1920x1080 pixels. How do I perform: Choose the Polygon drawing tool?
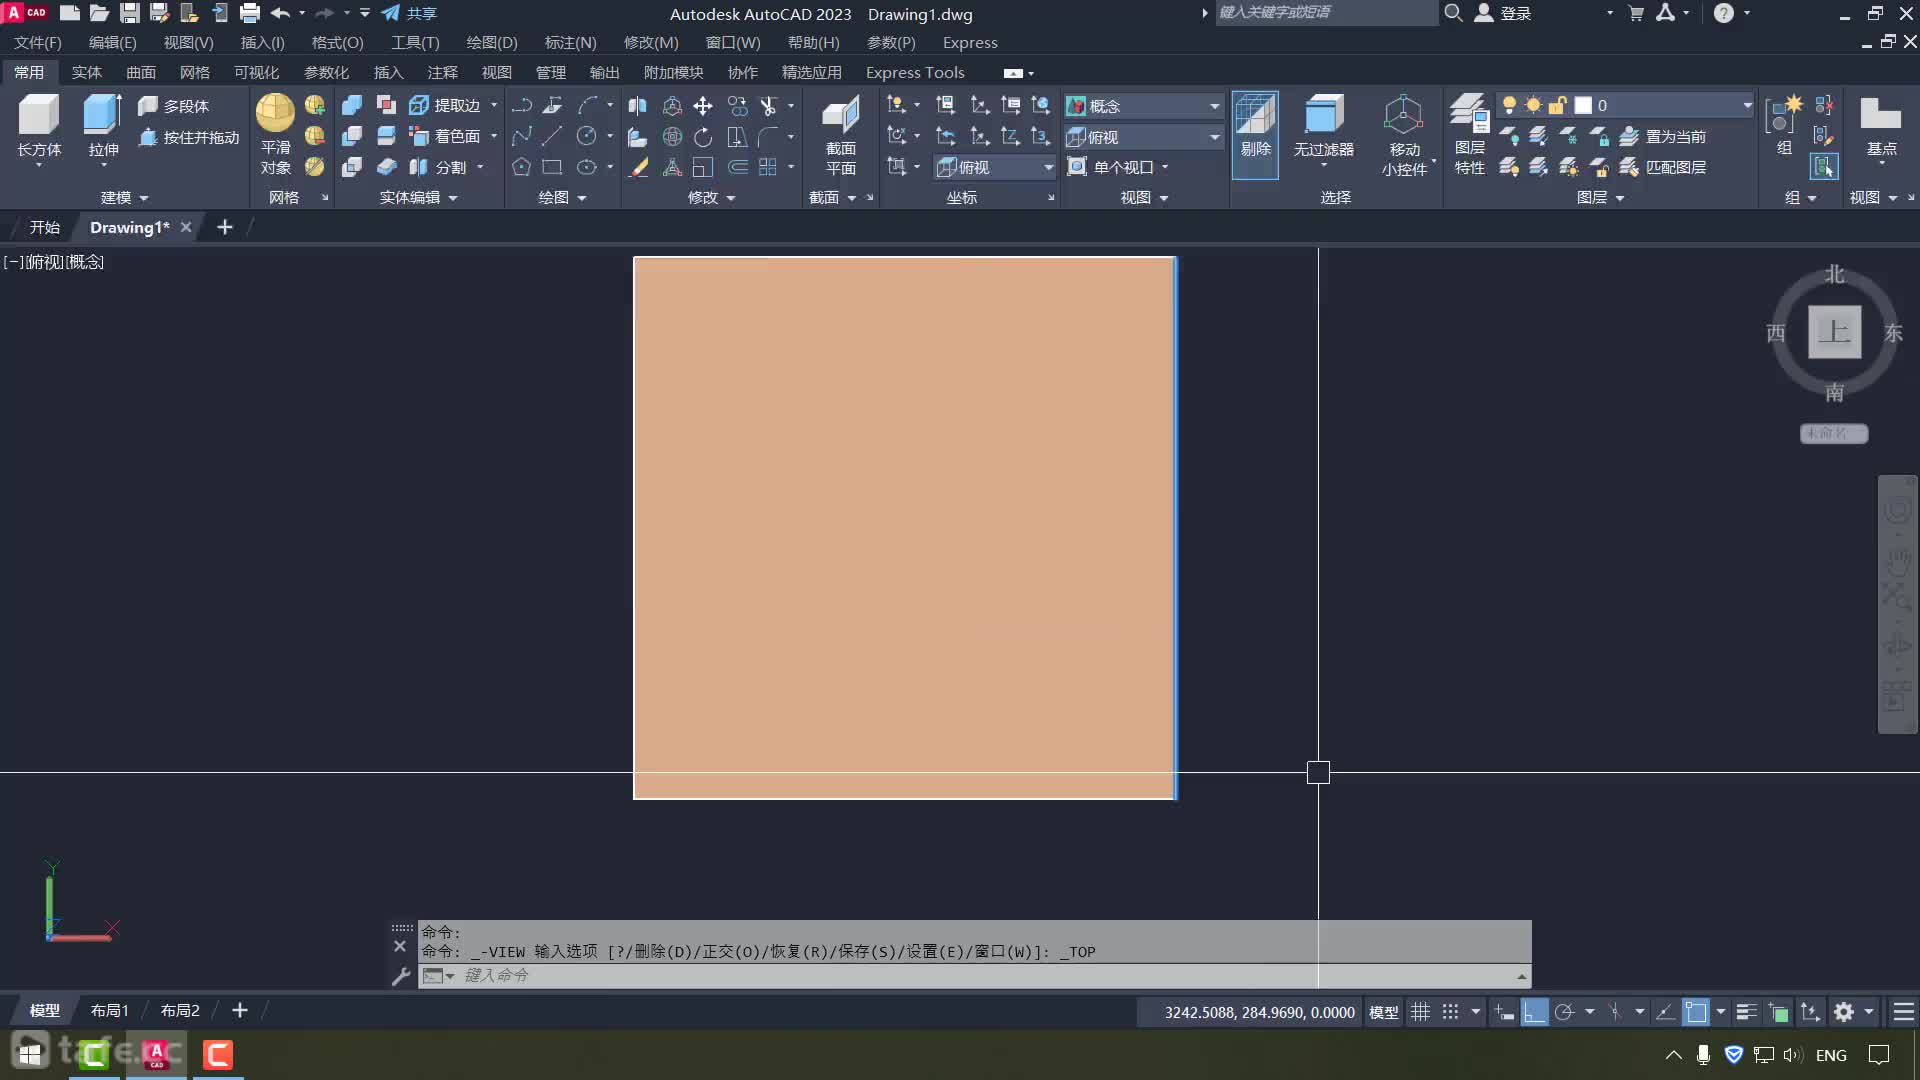[521, 167]
